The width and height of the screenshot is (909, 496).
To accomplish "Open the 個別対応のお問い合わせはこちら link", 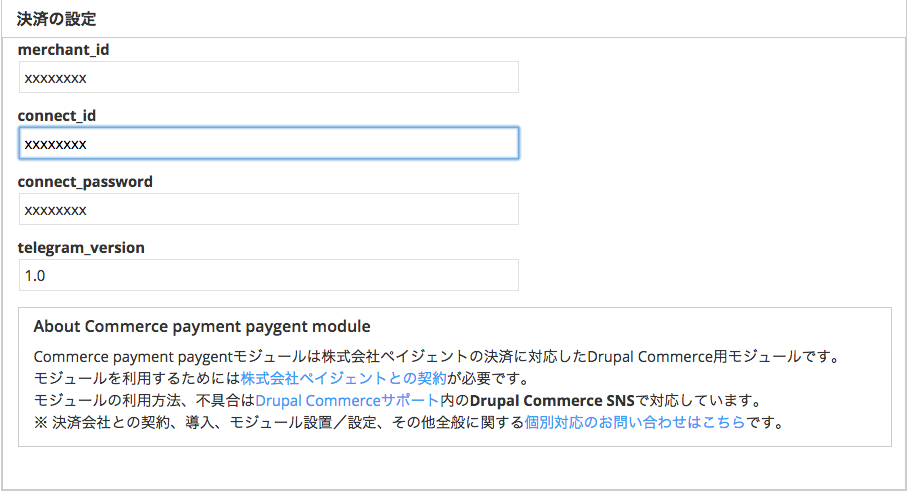I will point(634,422).
